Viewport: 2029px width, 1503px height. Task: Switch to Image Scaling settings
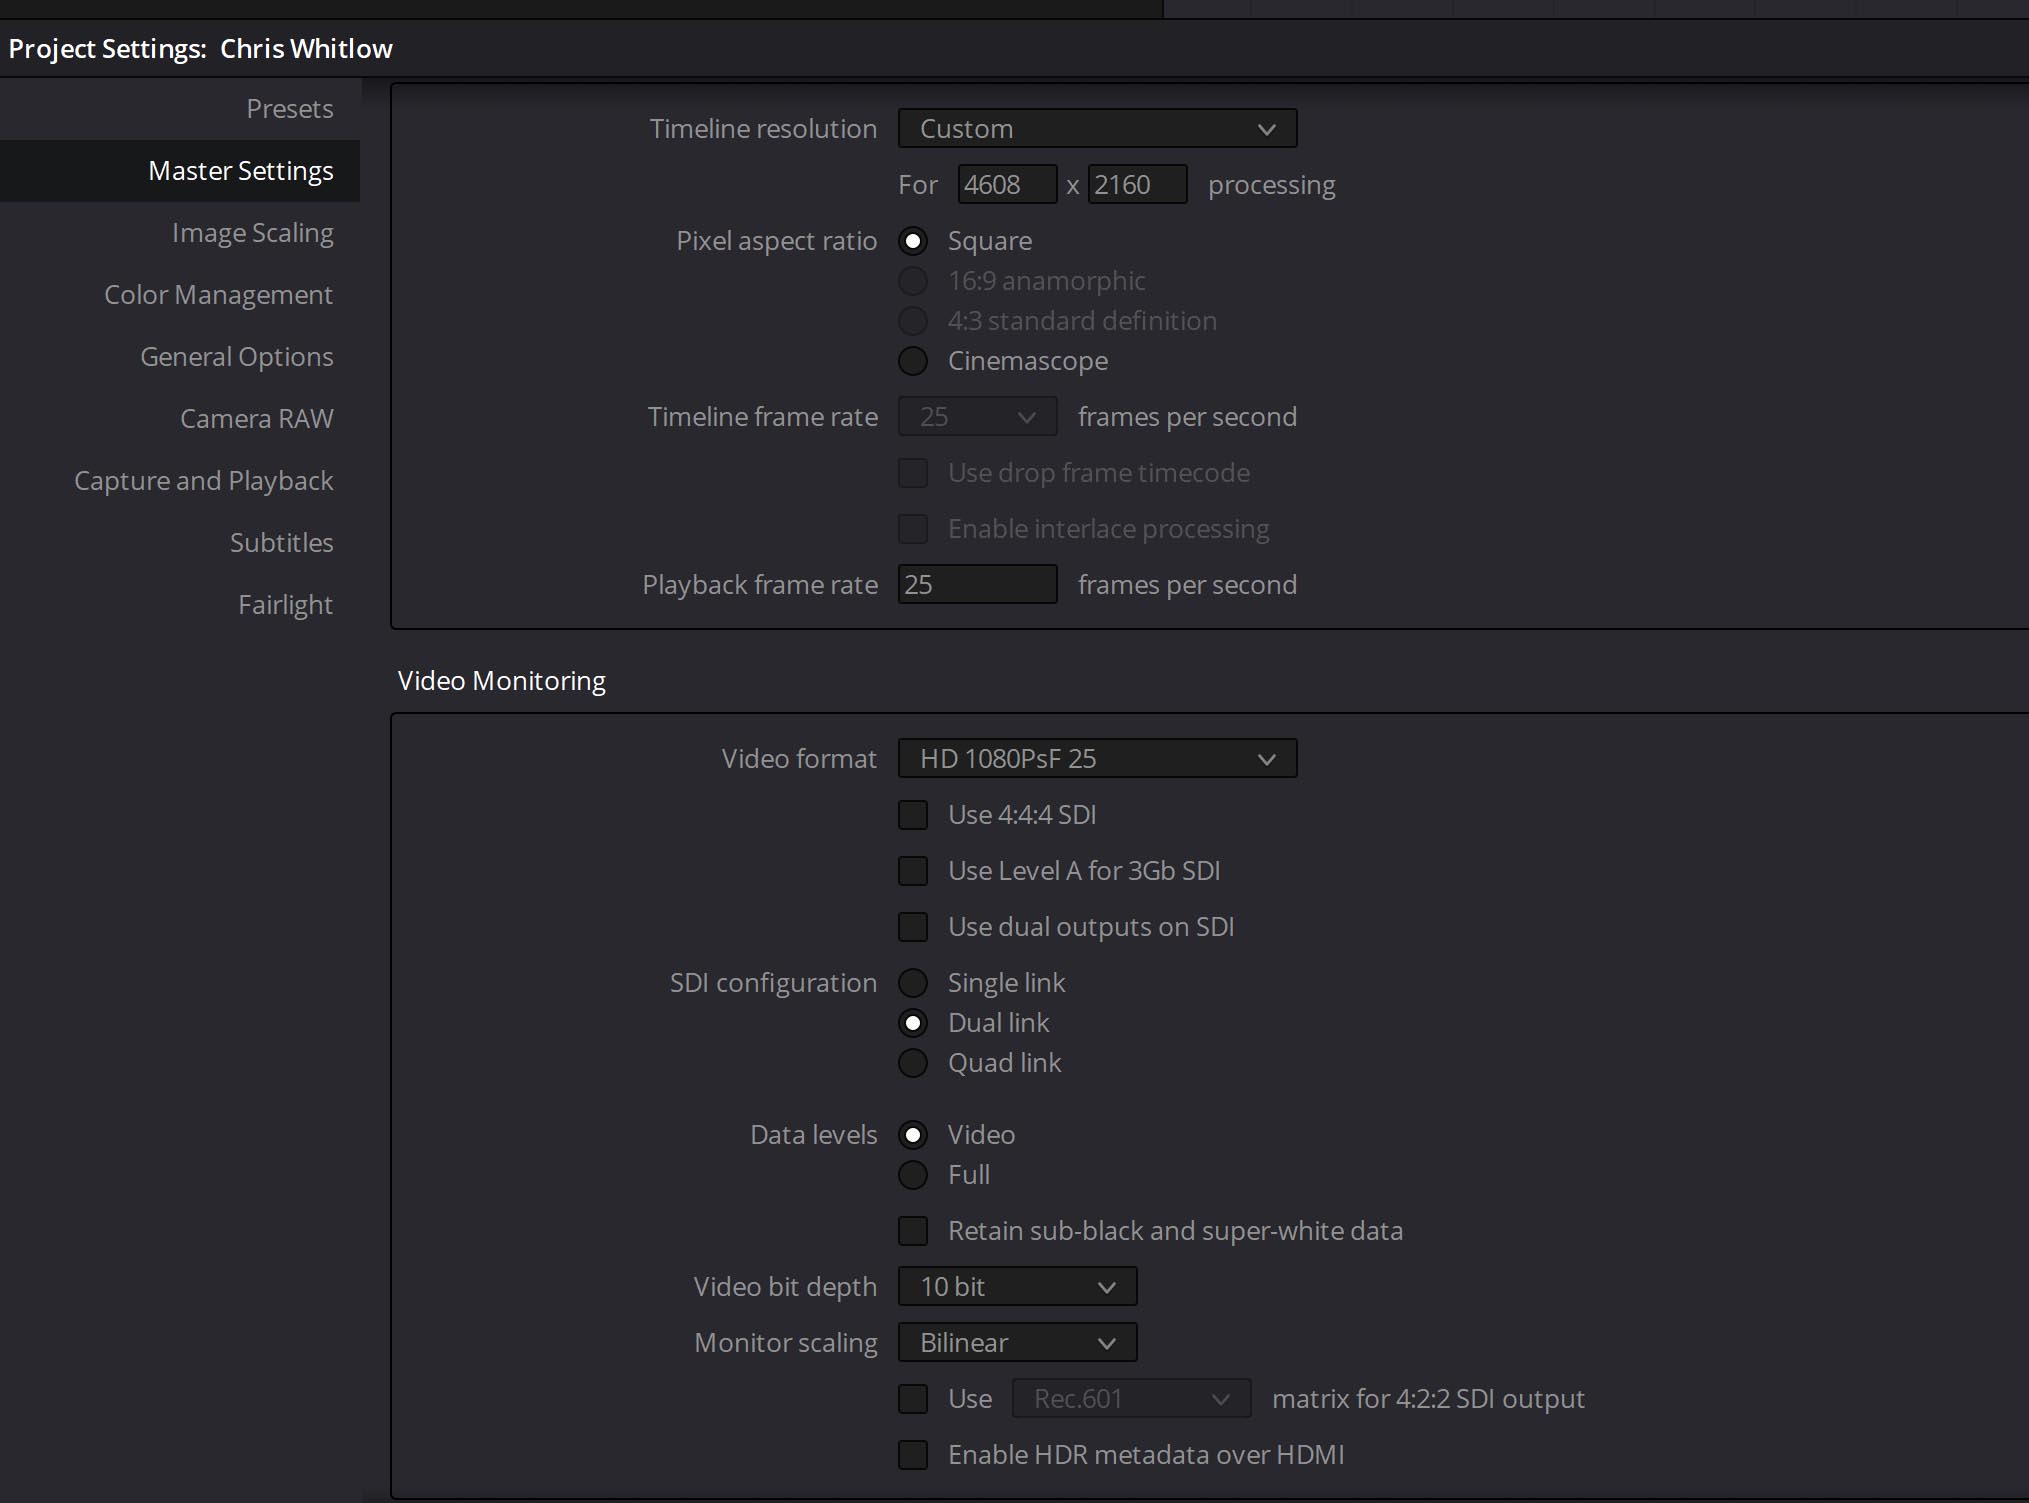[x=252, y=233]
